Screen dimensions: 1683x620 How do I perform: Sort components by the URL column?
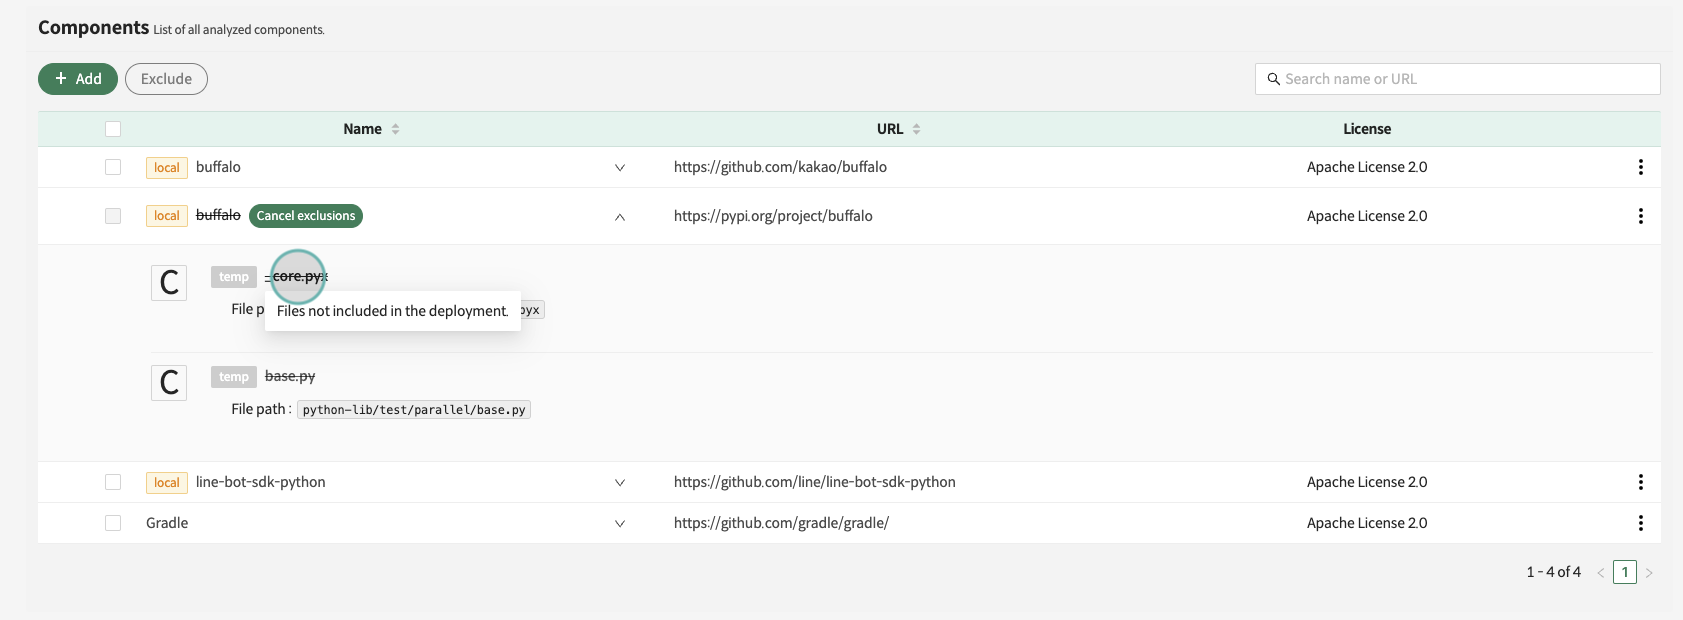point(916,129)
